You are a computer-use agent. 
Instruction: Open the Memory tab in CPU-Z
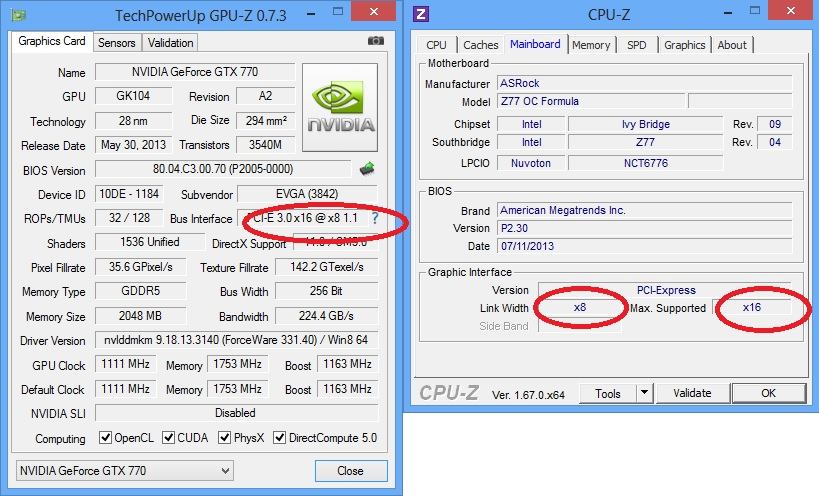click(591, 45)
